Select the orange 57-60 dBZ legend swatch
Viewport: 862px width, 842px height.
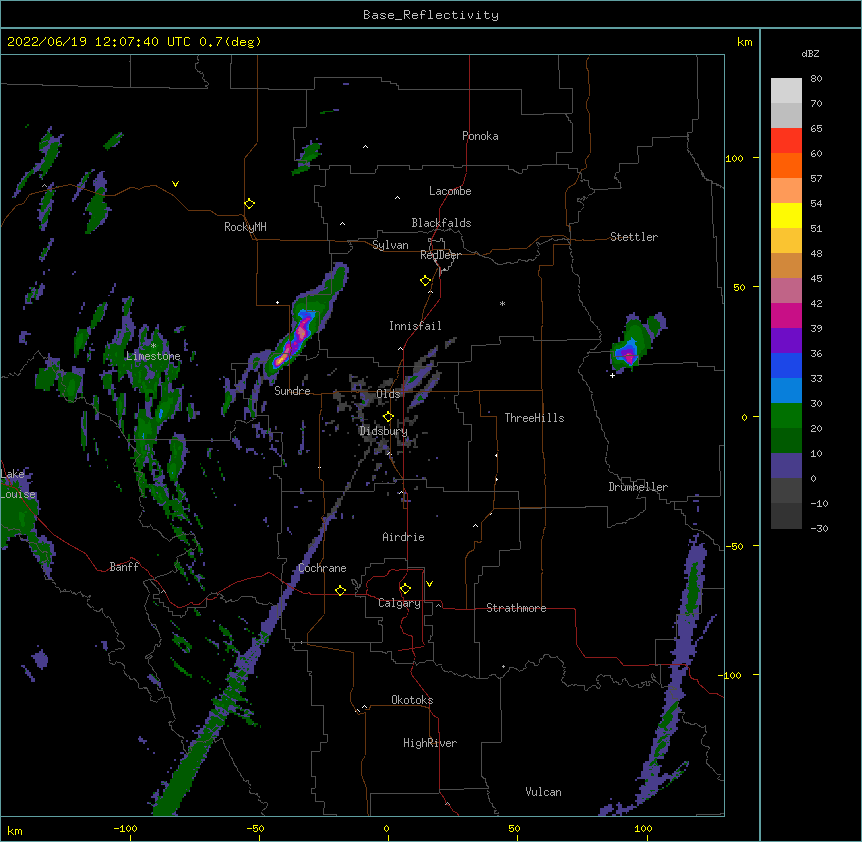(786, 165)
